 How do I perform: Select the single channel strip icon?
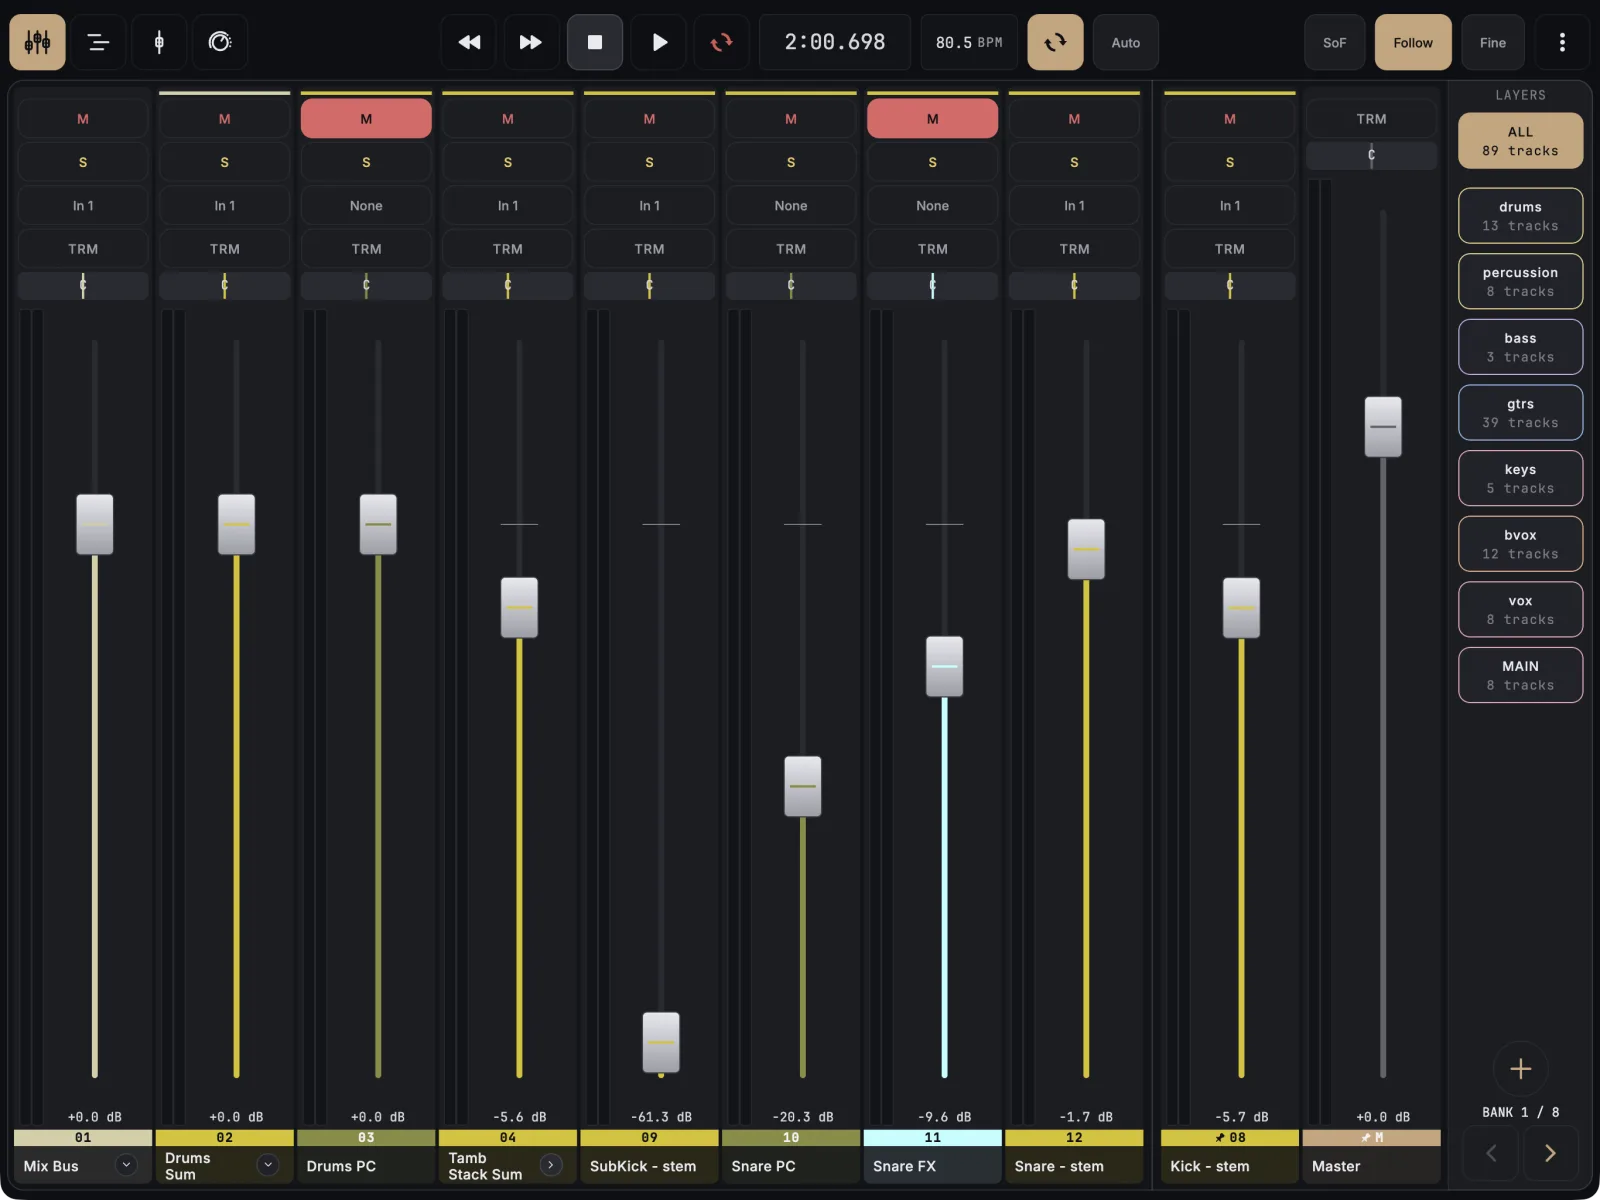(159, 42)
